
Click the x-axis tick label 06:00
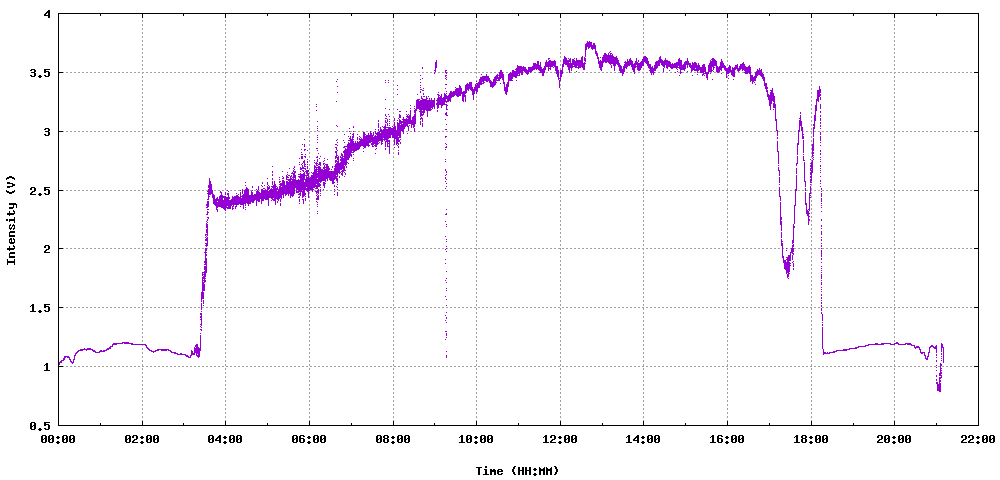point(309,440)
